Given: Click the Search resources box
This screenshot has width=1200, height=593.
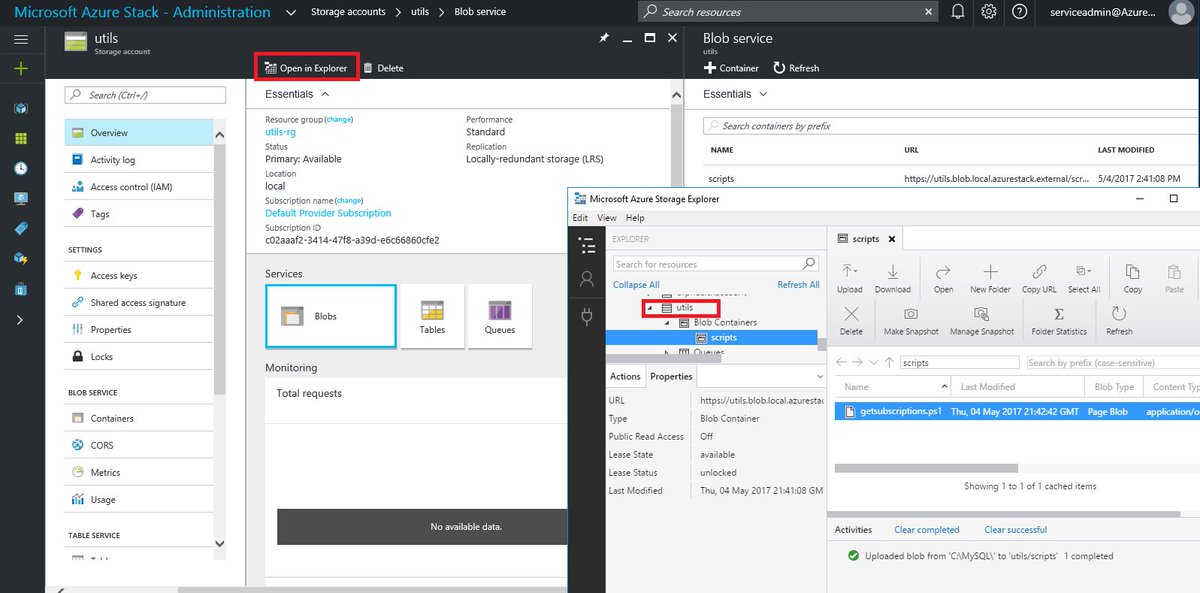Looking at the screenshot, I should click(789, 12).
